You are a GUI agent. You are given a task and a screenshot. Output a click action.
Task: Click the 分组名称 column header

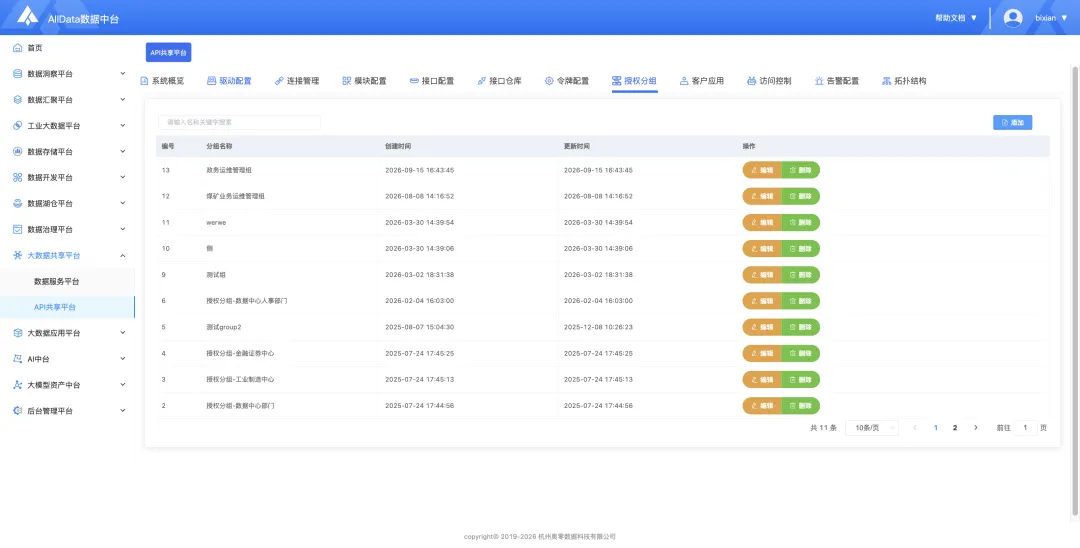point(219,147)
